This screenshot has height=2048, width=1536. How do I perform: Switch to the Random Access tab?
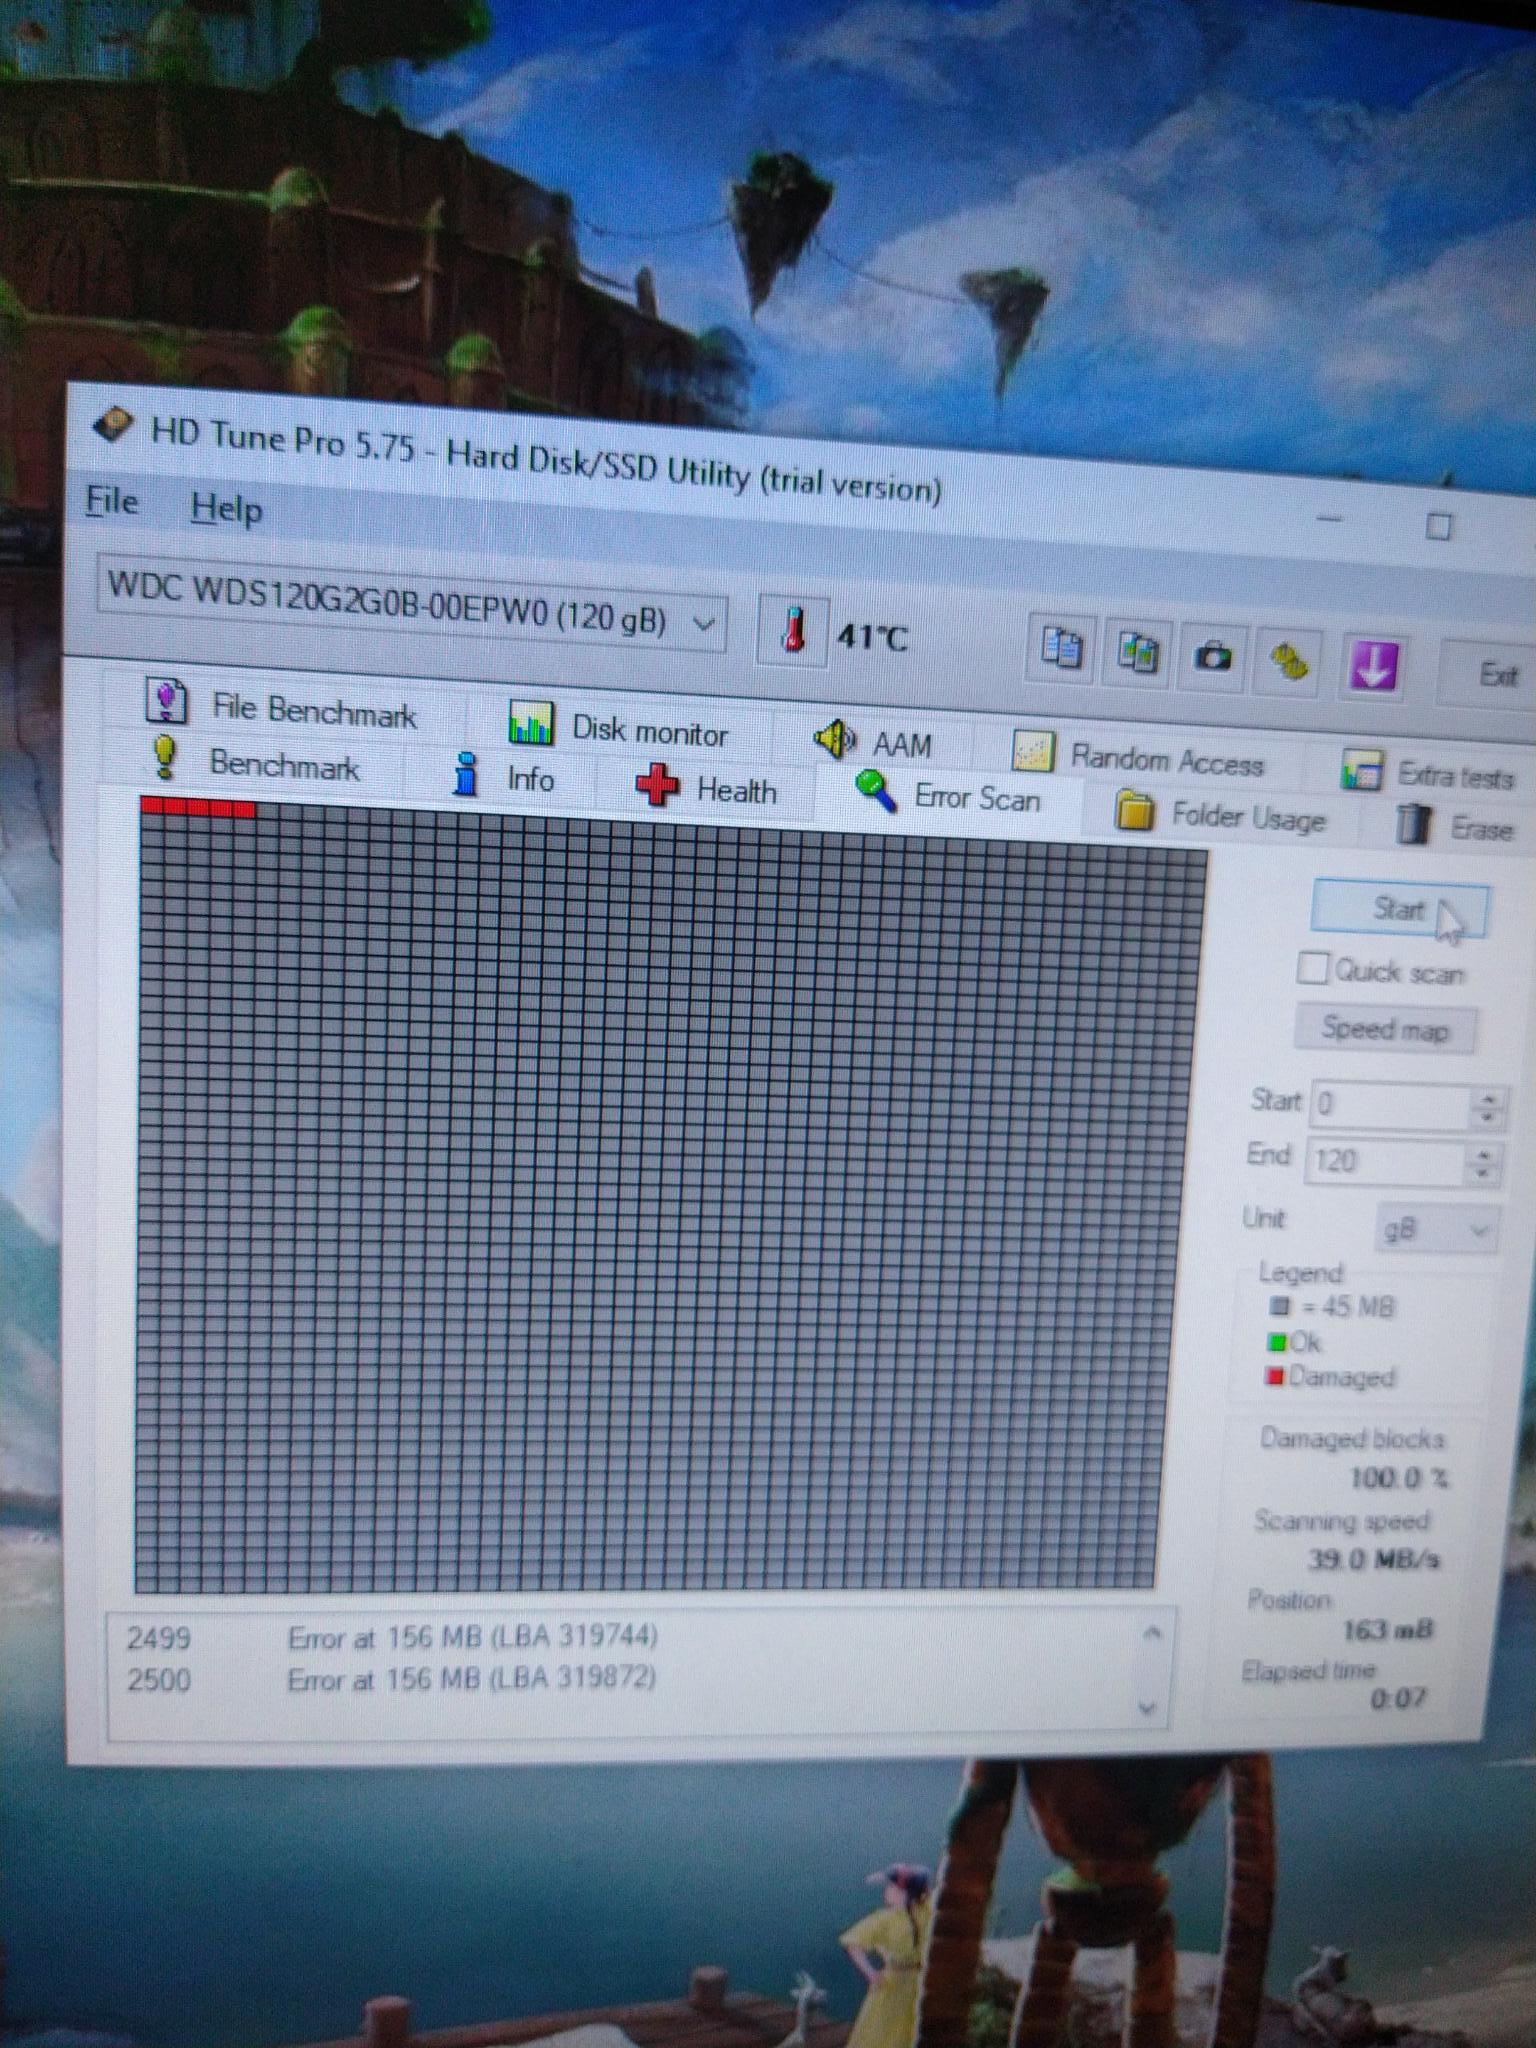click(x=1138, y=757)
